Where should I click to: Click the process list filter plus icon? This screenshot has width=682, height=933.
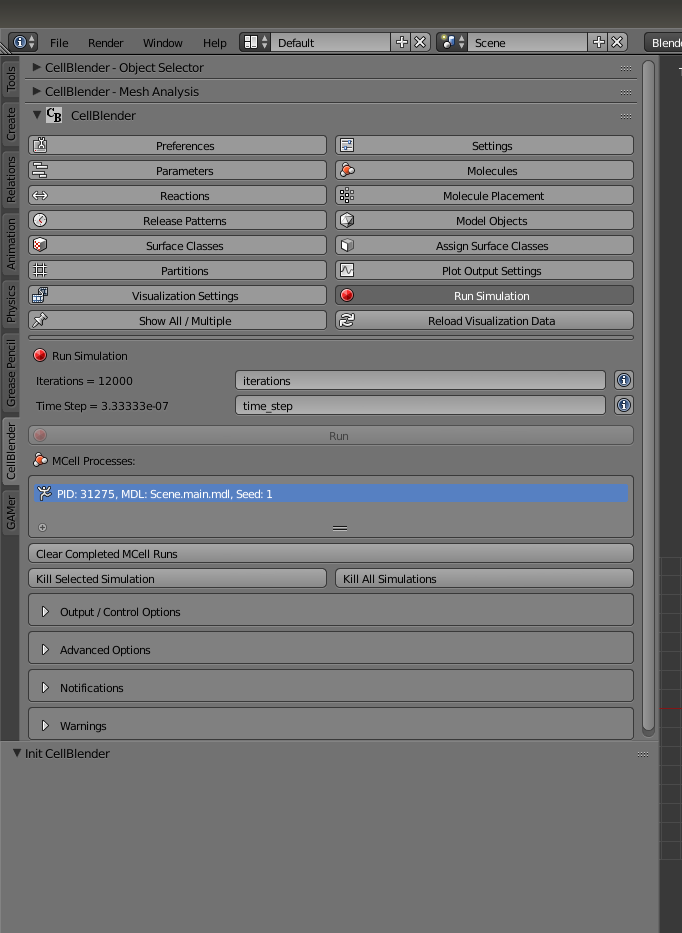point(42,527)
